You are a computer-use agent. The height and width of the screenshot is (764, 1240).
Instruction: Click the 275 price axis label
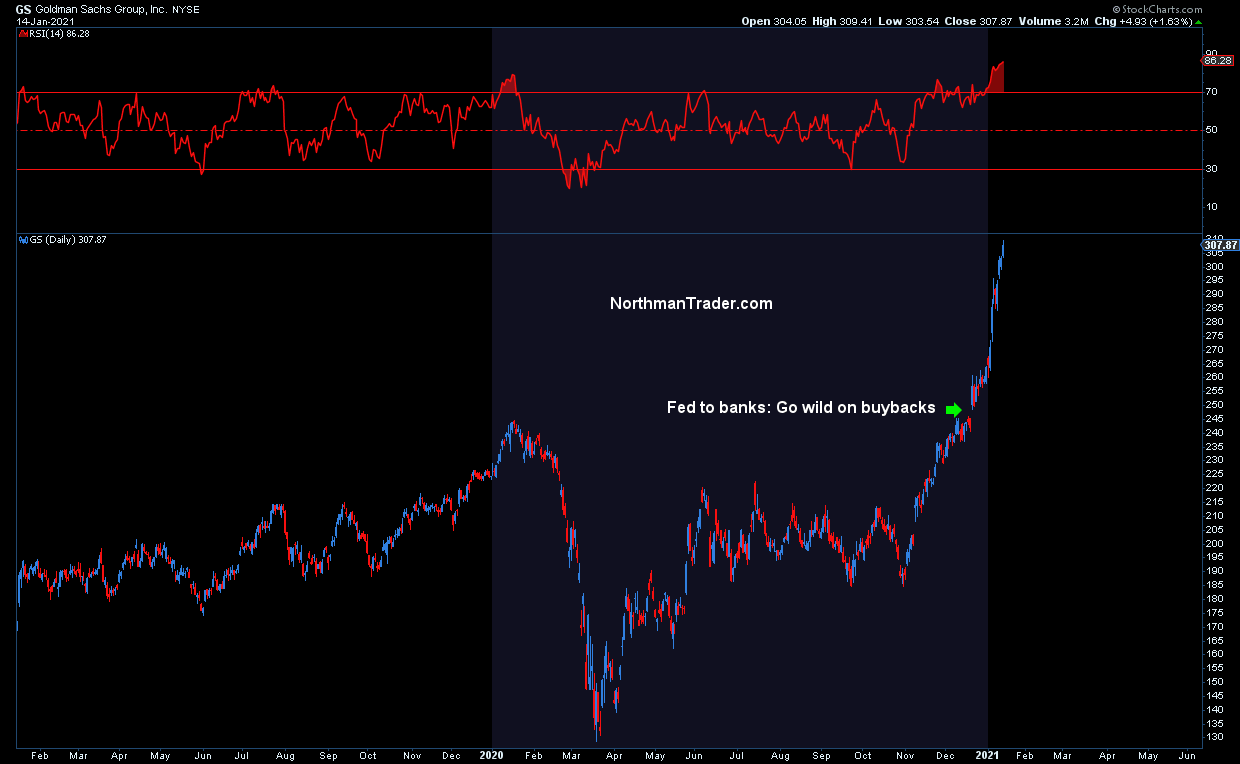tap(1213, 335)
